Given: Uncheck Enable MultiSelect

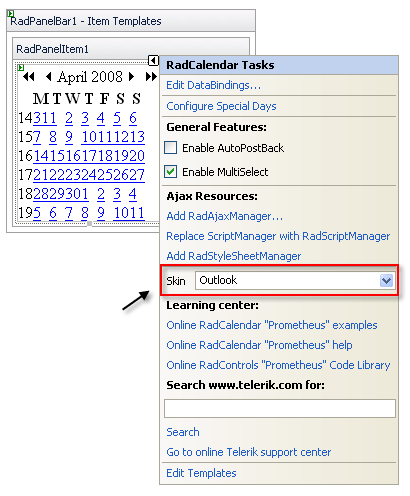Looking at the screenshot, I should 171,172.
